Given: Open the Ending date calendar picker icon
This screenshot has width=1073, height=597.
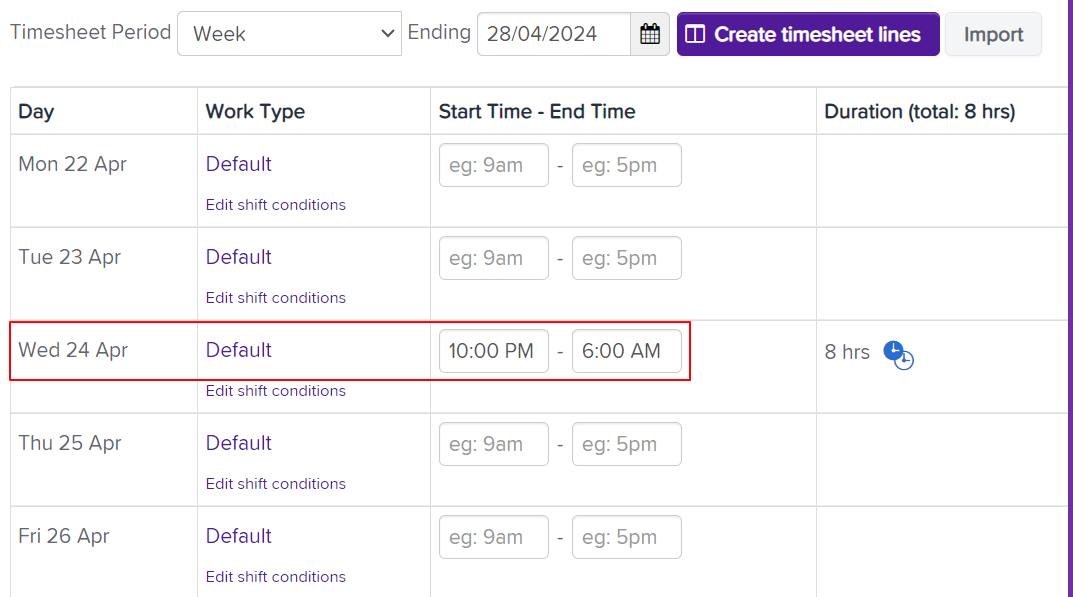Looking at the screenshot, I should point(650,34).
